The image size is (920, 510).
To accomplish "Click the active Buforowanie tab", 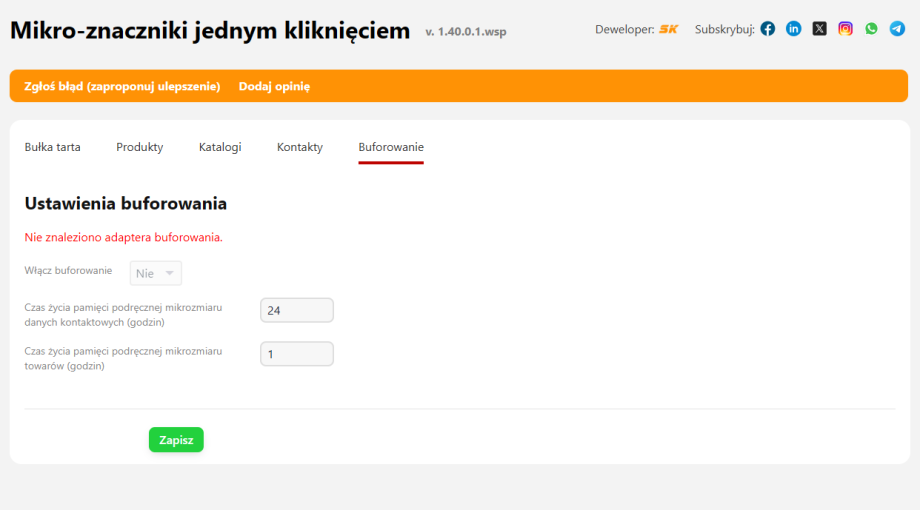I will pyautogui.click(x=391, y=147).
